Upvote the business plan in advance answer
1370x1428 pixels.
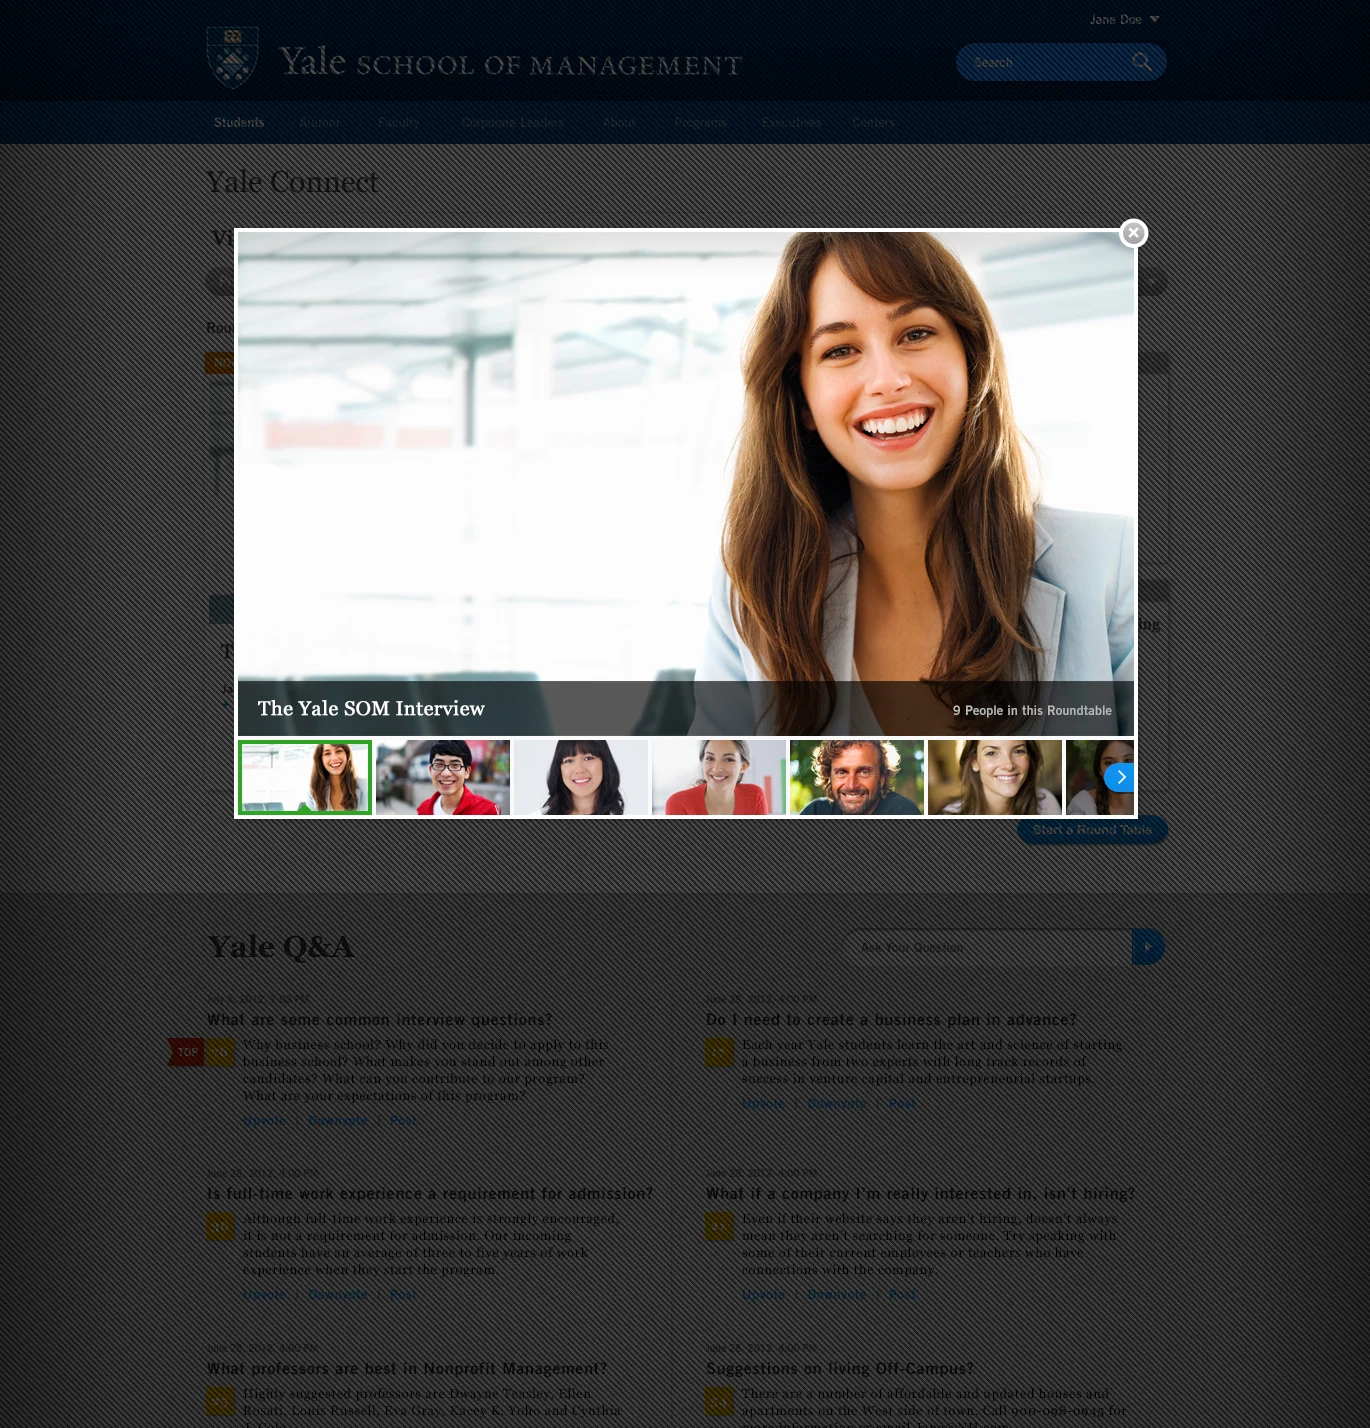point(763,1104)
